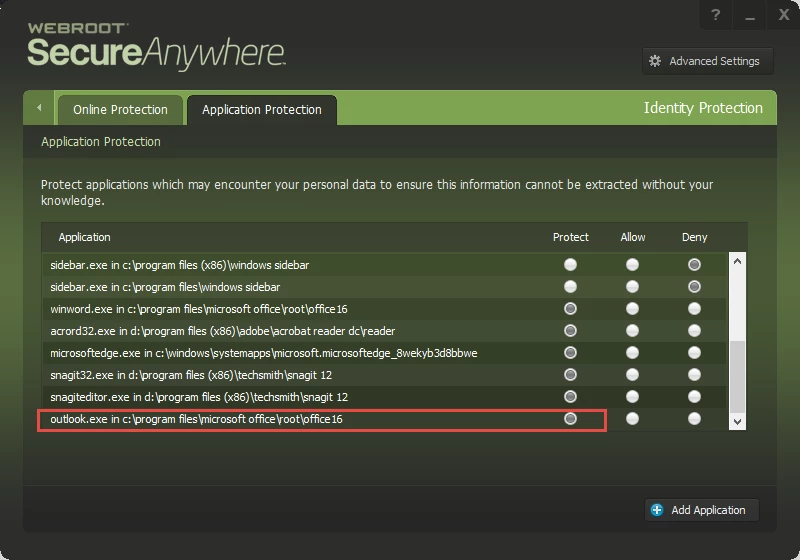
Task: Select Deny for acrord32.exe
Action: pos(694,330)
